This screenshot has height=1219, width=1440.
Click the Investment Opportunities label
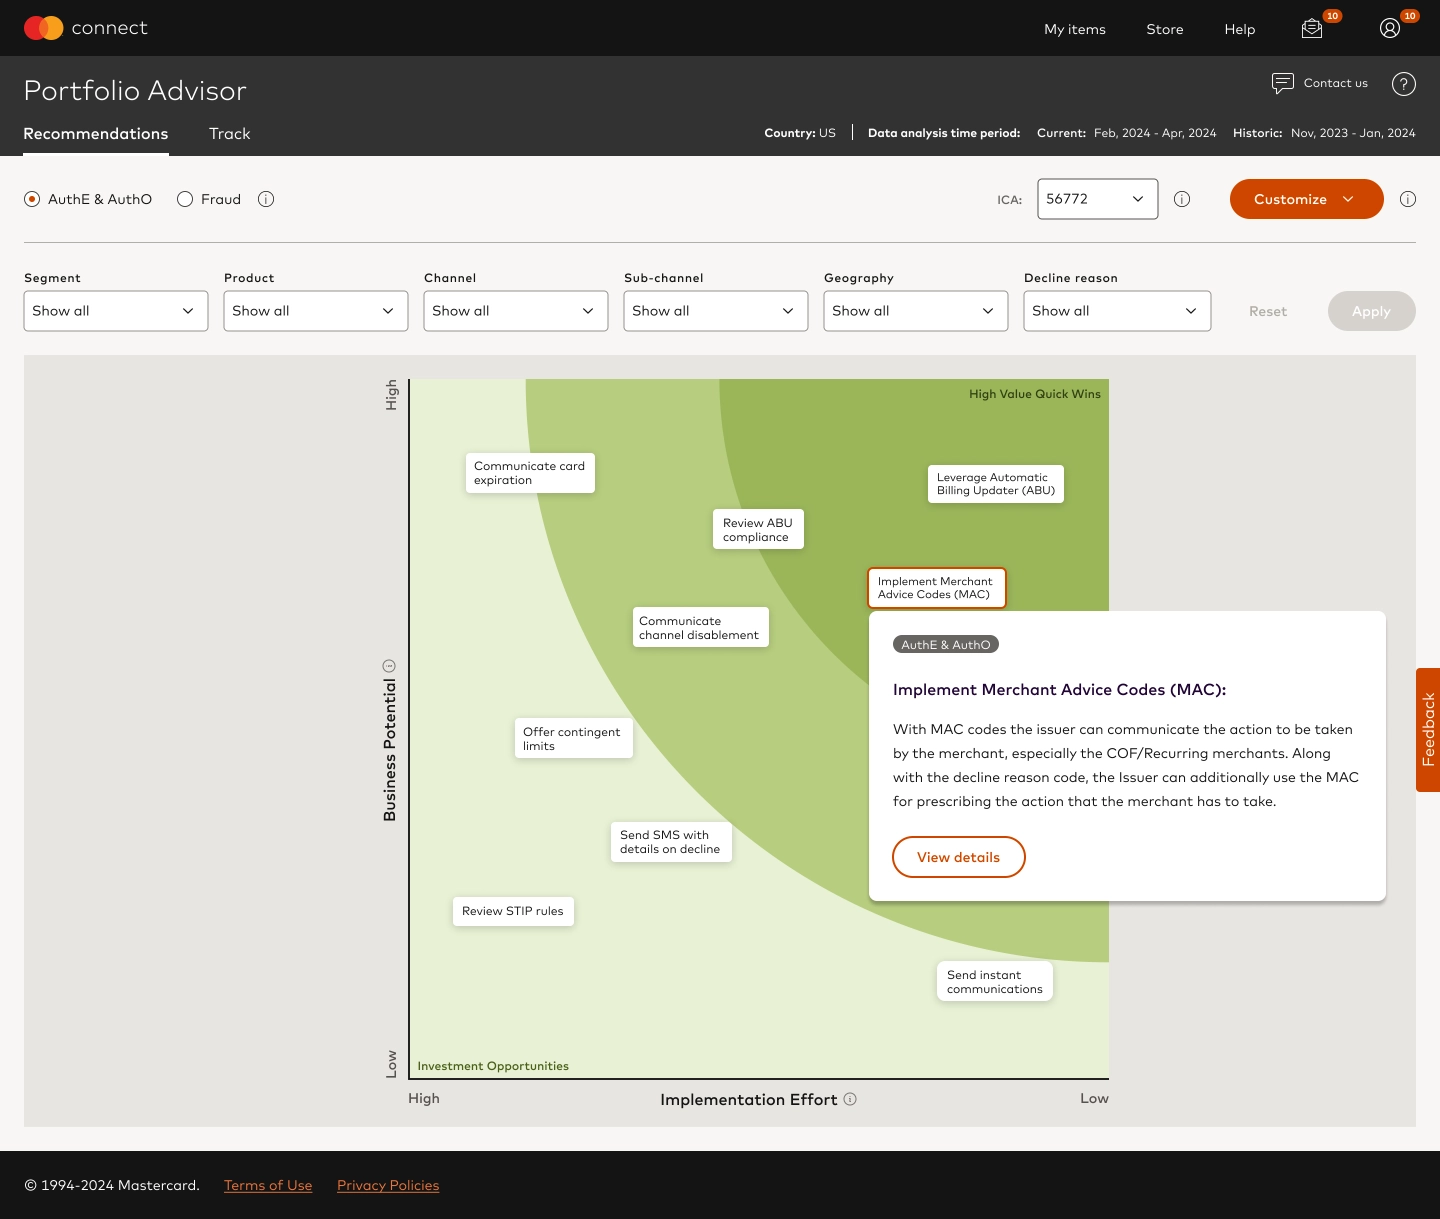click(x=493, y=1066)
